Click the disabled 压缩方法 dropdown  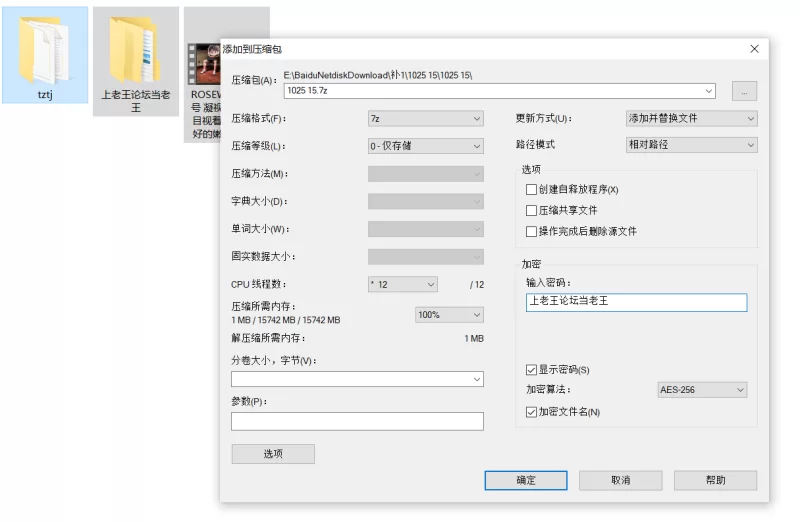426,174
